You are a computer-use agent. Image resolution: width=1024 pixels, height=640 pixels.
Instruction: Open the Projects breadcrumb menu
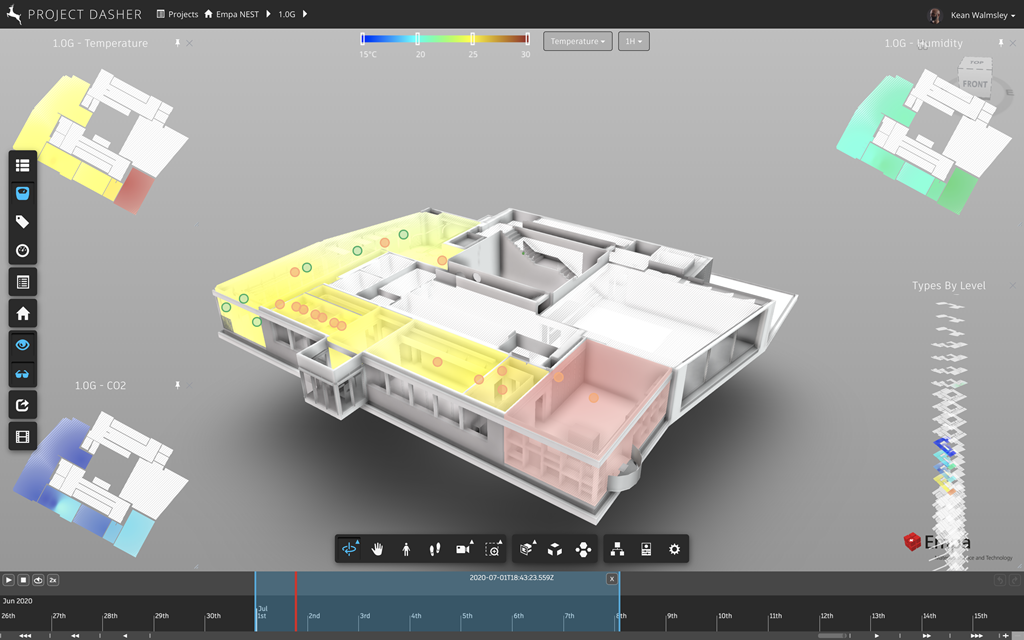point(177,15)
